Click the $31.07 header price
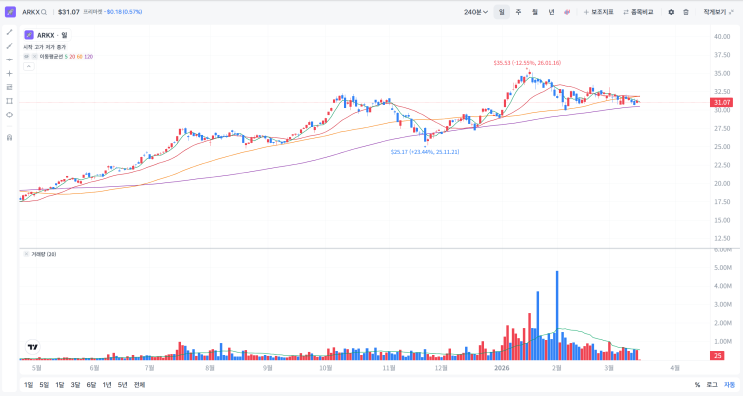Viewport: 743px width, 396px height. click(69, 12)
